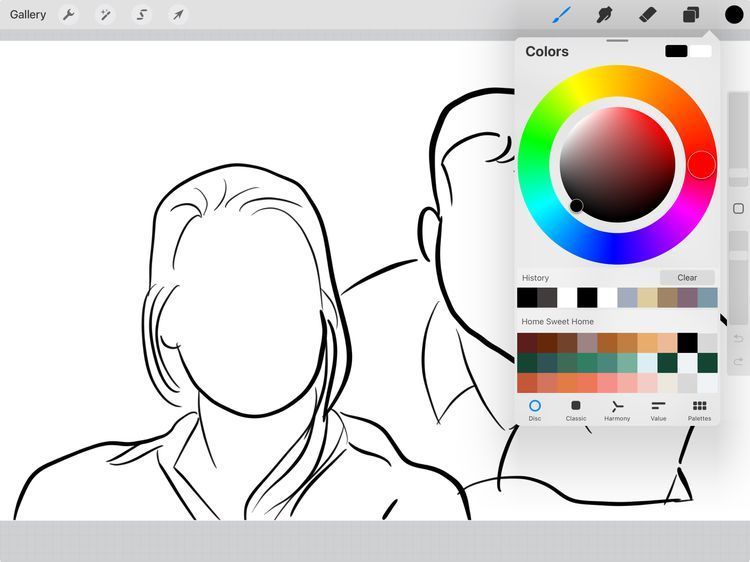
Task: Click the red hue reticle on color ring
Action: tap(702, 165)
